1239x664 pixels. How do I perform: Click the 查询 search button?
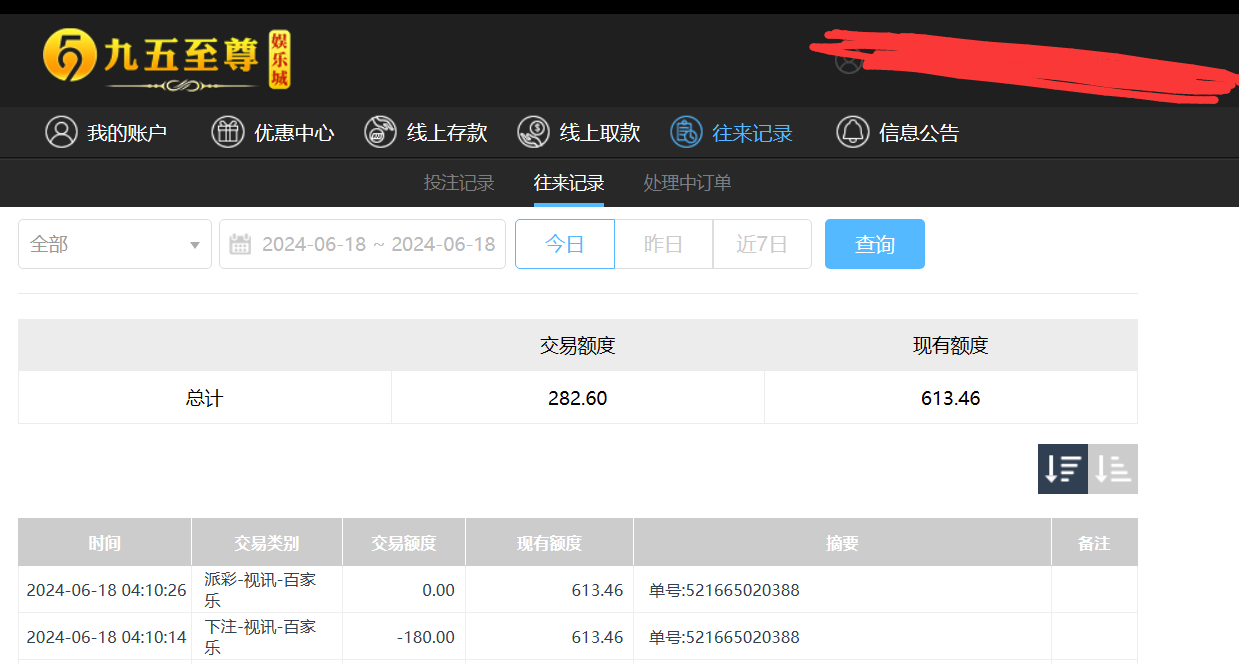(x=874, y=244)
